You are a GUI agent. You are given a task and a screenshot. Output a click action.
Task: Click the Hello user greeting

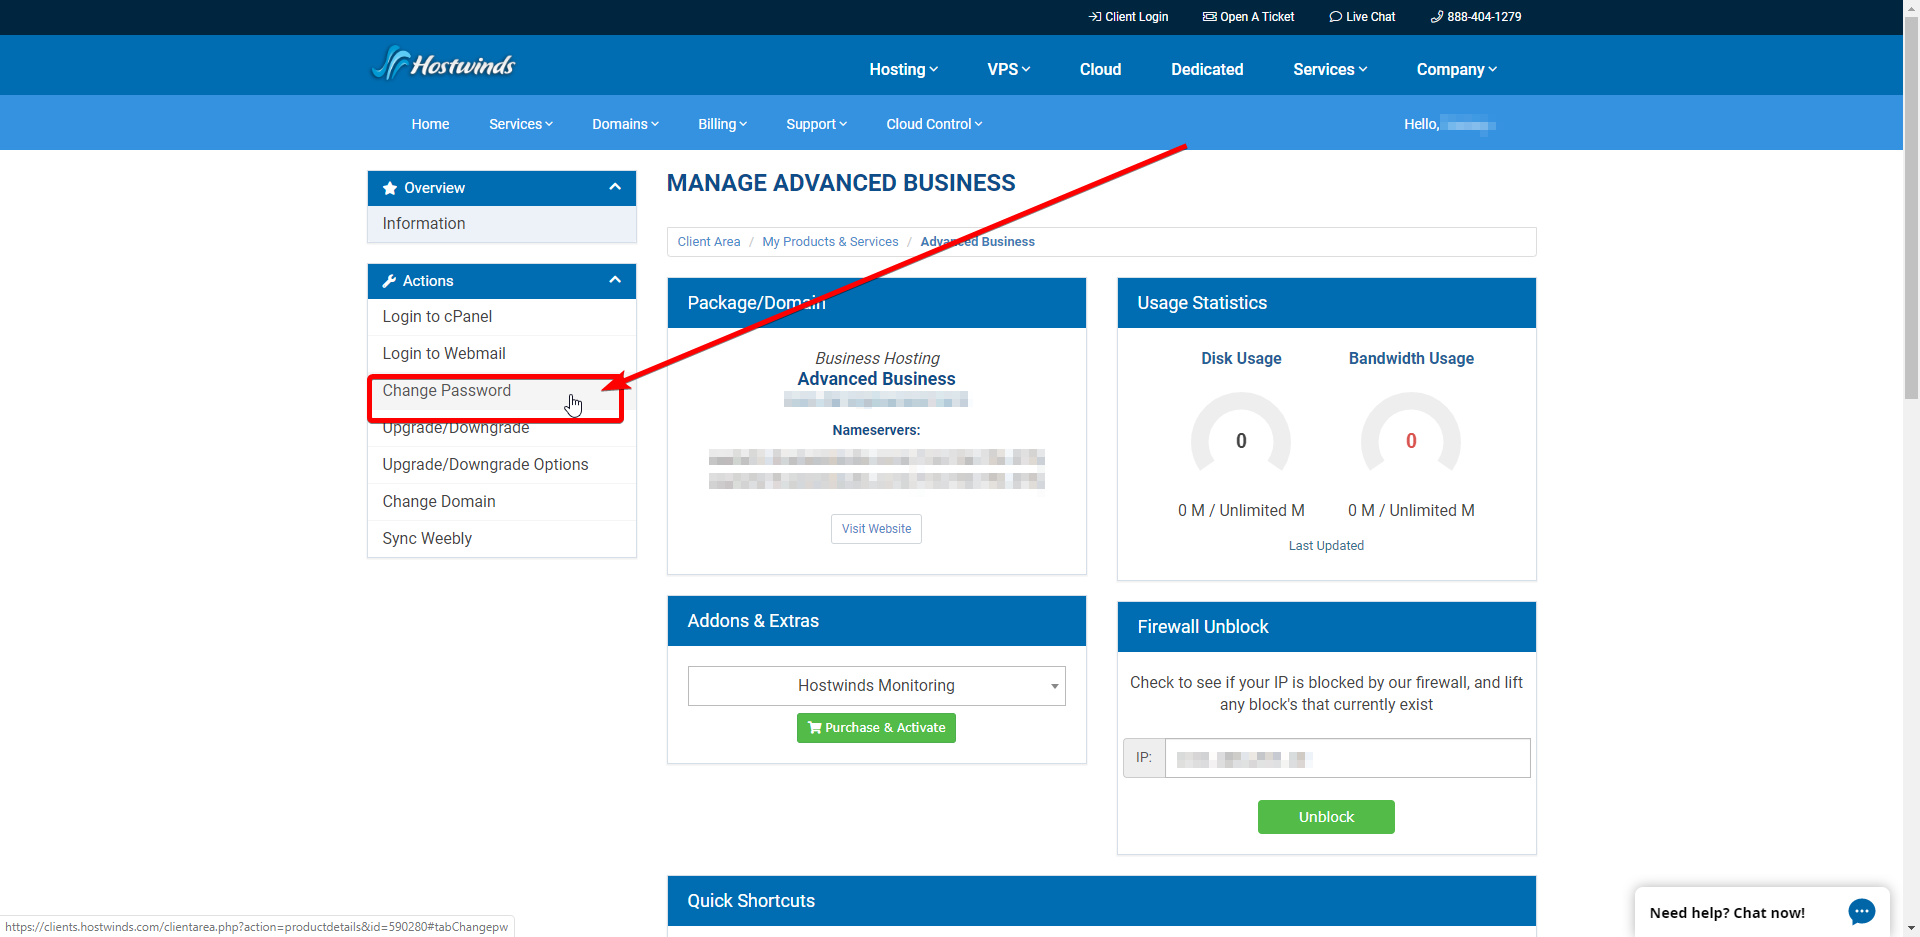coord(1449,124)
